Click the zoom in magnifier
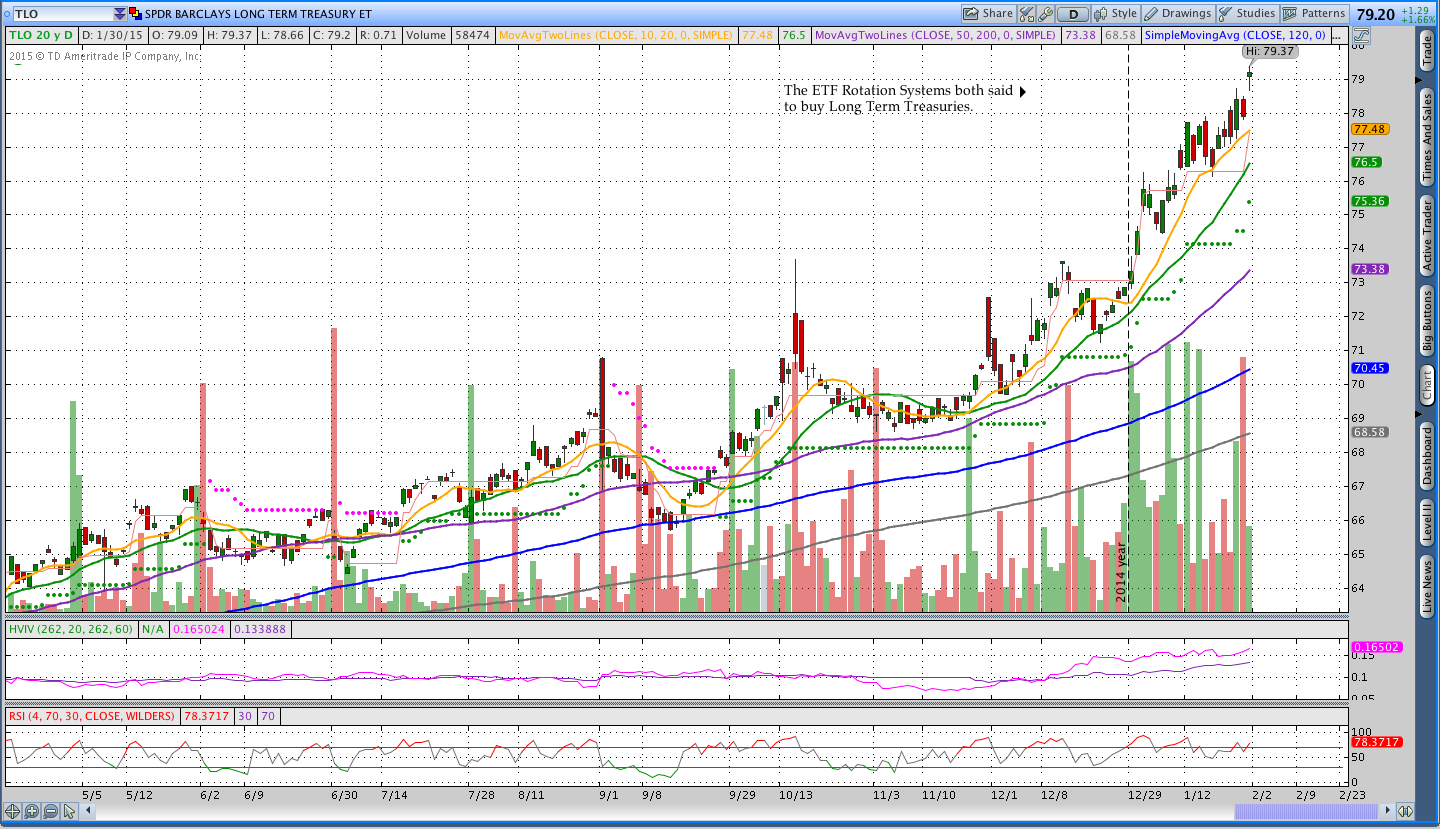Image resolution: width=1440 pixels, height=829 pixels. click(31, 811)
